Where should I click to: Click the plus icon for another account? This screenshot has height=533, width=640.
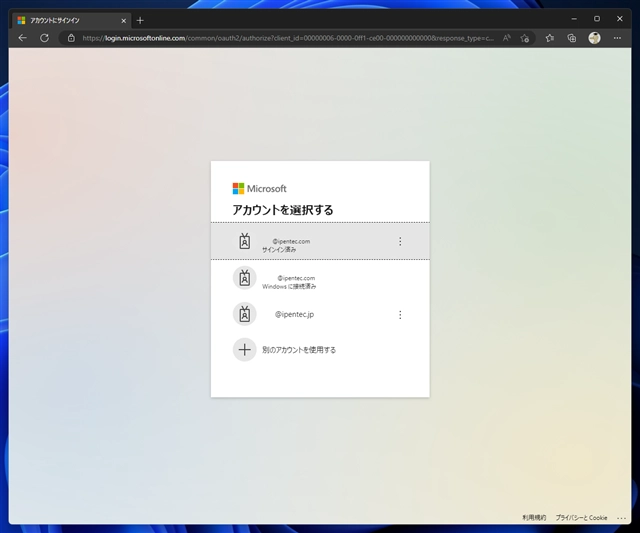pyautogui.click(x=244, y=350)
